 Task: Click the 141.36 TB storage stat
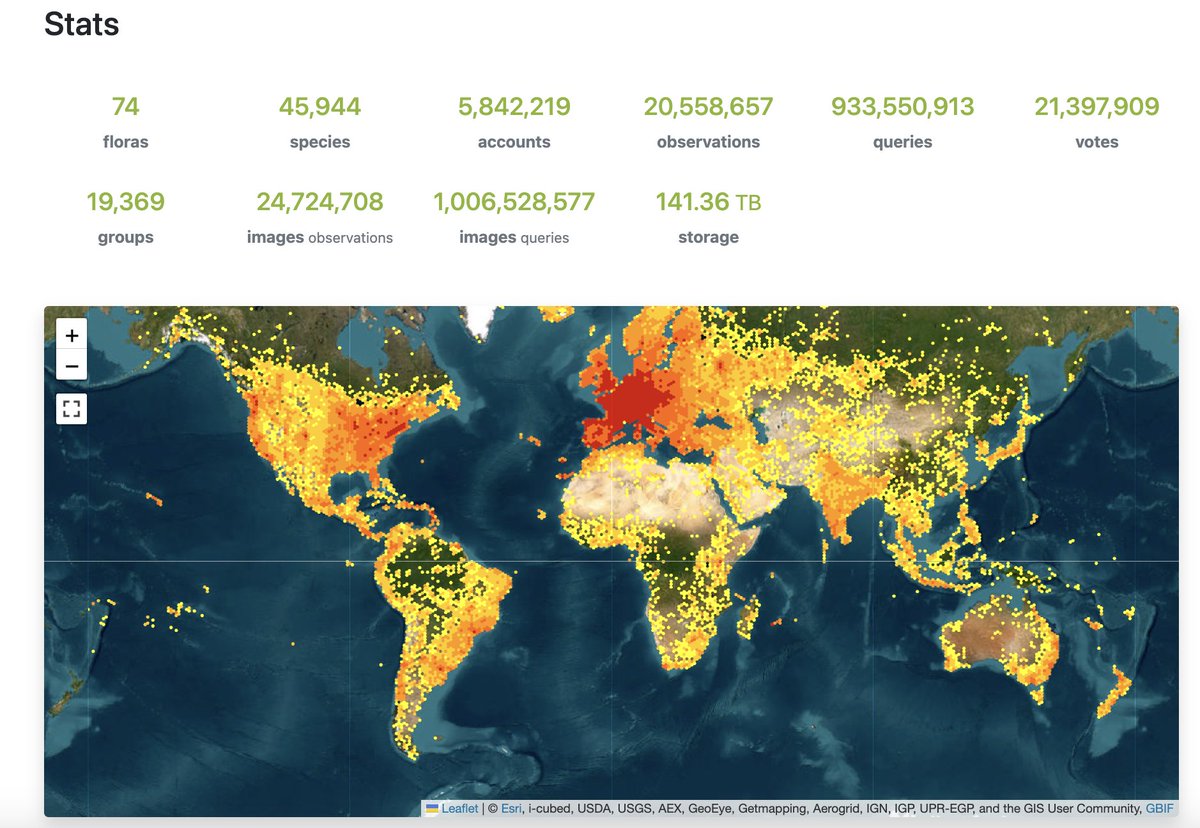point(708,200)
